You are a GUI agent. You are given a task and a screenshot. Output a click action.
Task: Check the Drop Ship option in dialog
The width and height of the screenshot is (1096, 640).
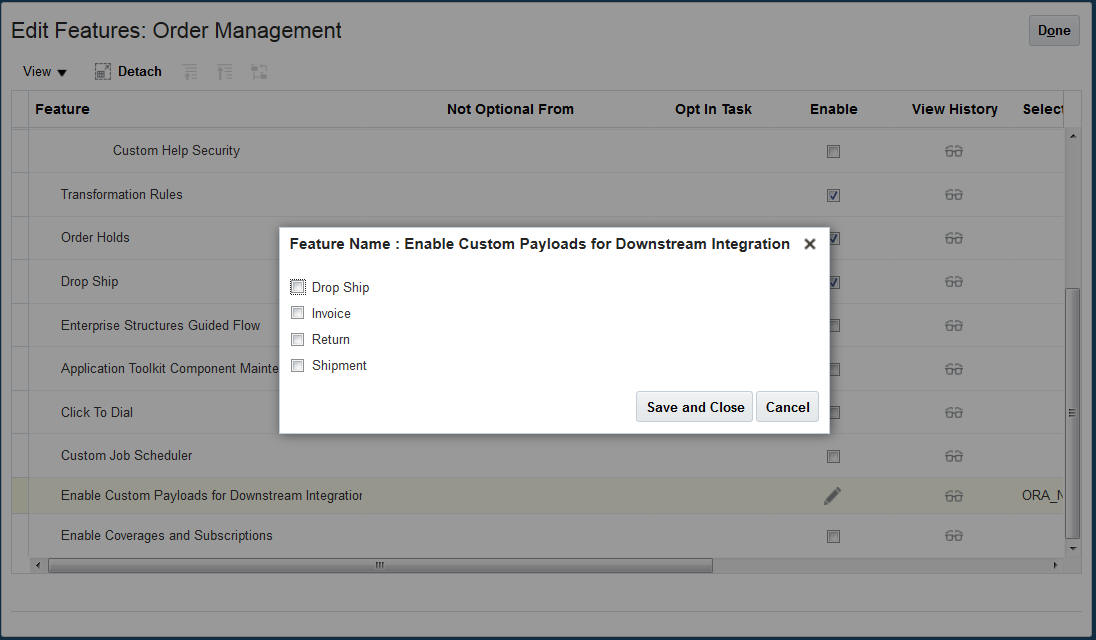coord(298,287)
